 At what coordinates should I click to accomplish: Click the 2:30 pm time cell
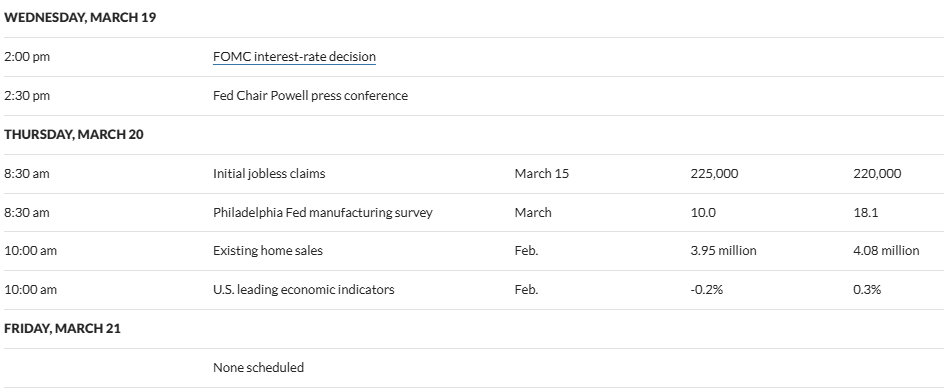pyautogui.click(x=27, y=96)
